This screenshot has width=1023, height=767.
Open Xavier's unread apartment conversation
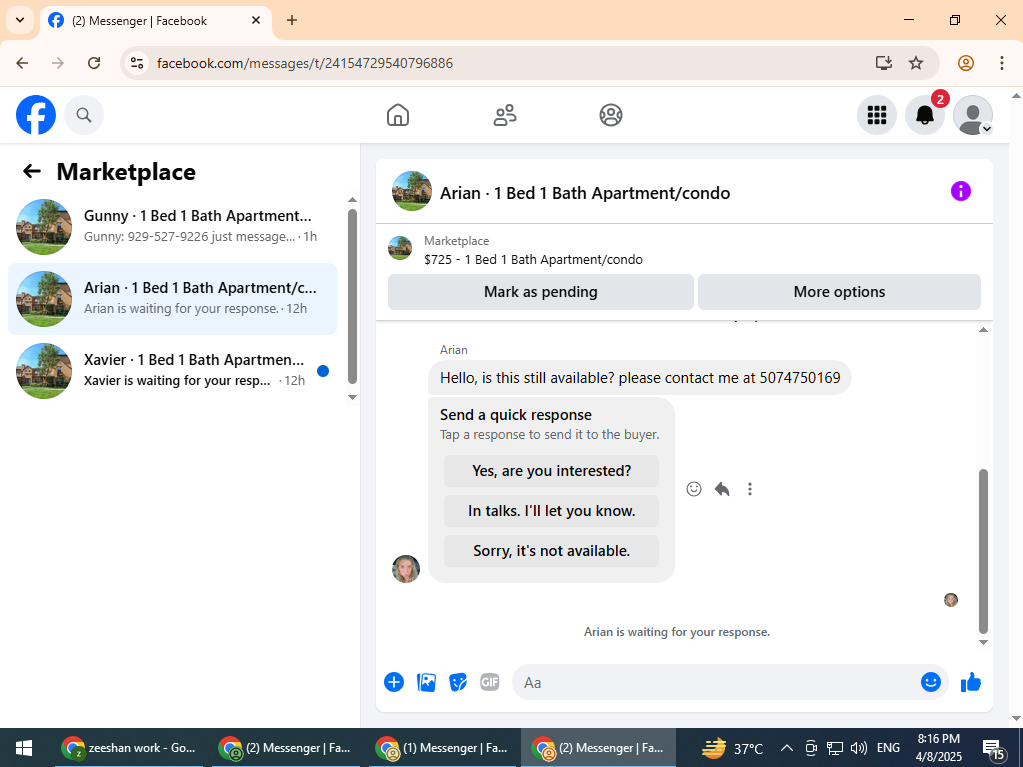(172, 370)
